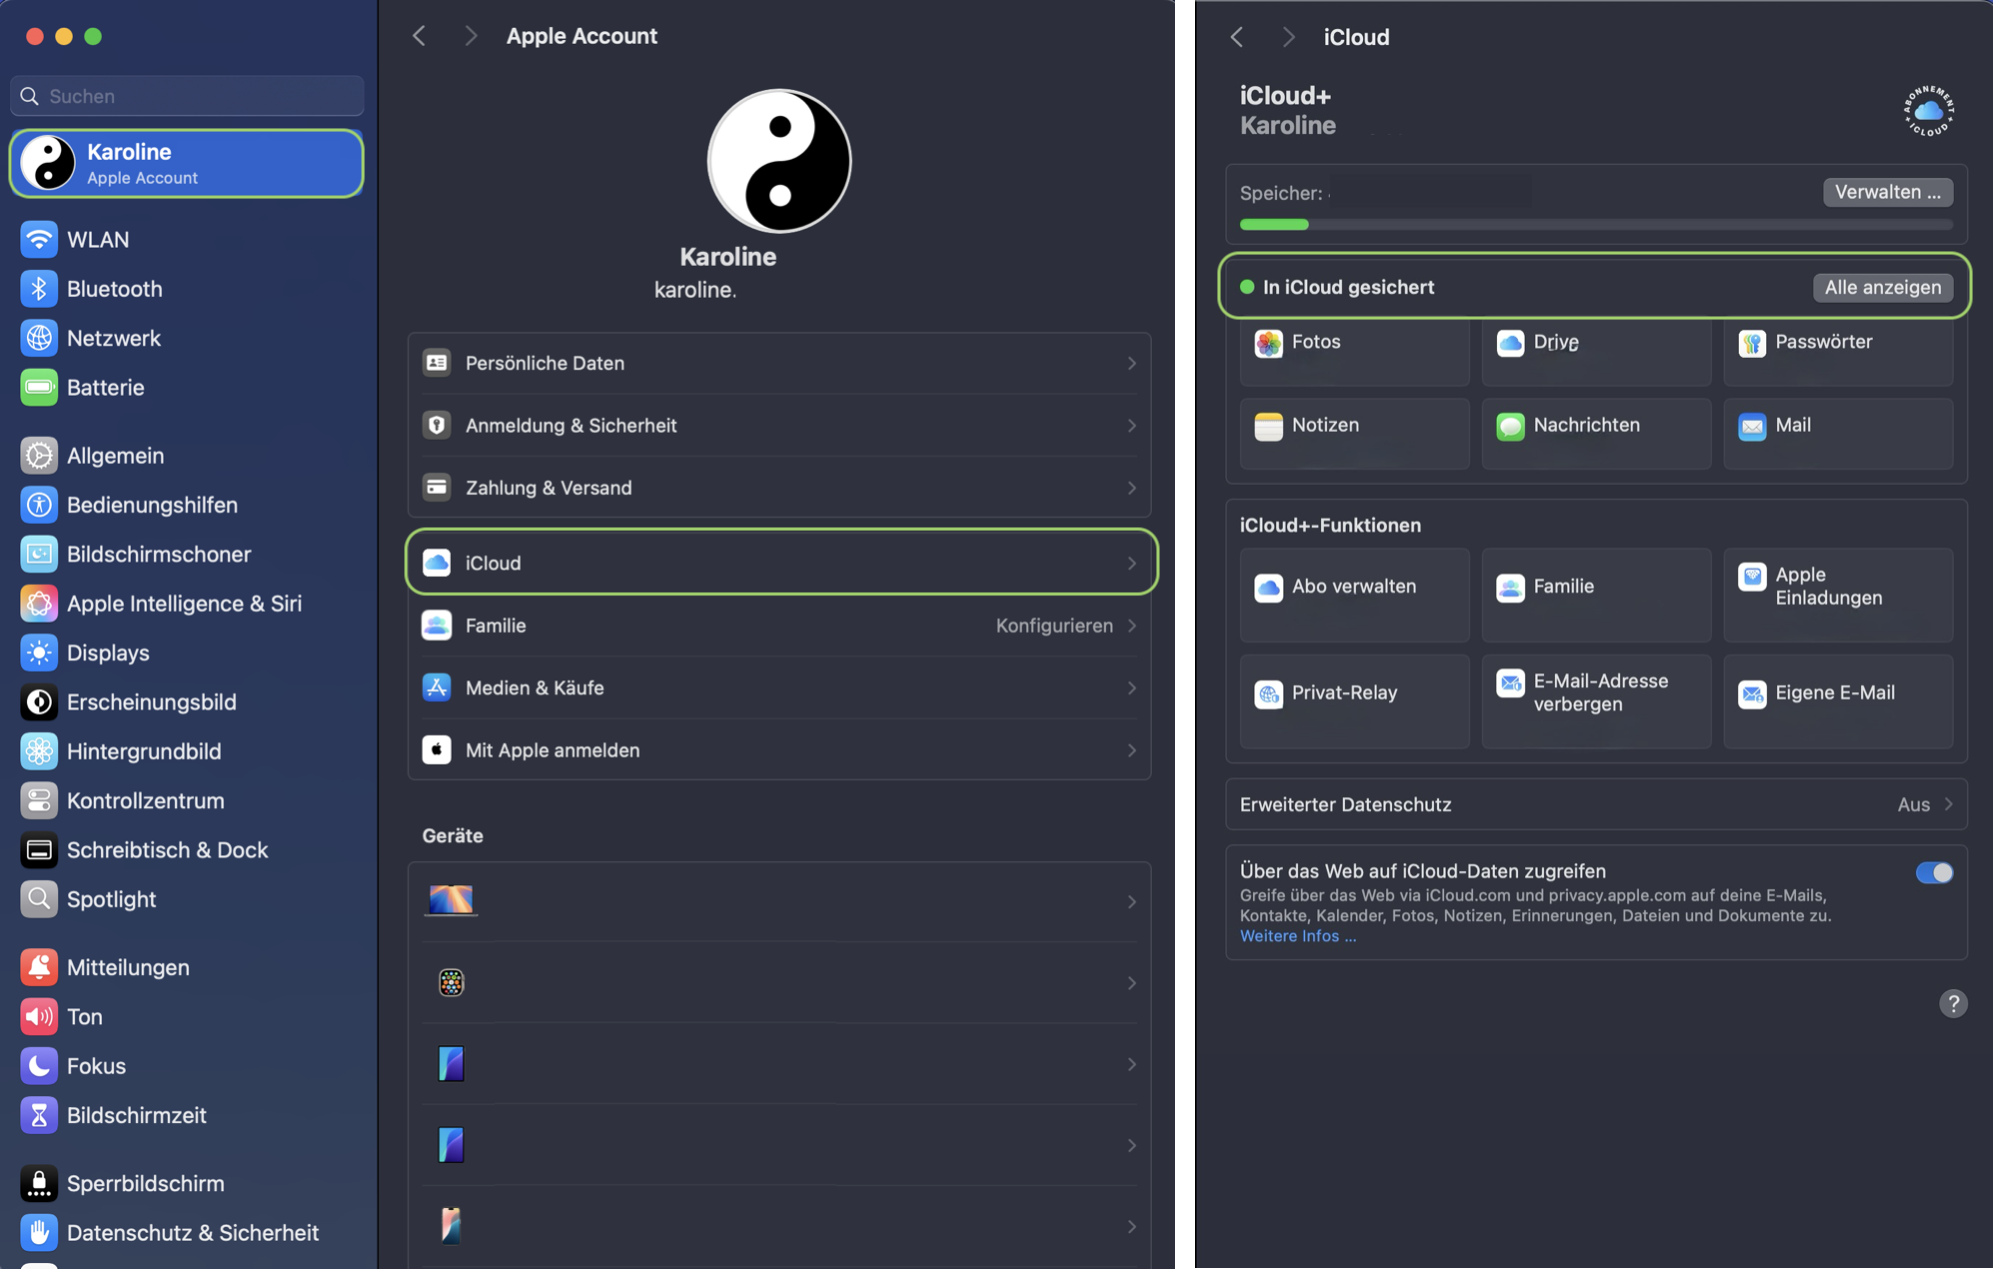
Task: Click the help question mark button
Action: [x=1952, y=1003]
